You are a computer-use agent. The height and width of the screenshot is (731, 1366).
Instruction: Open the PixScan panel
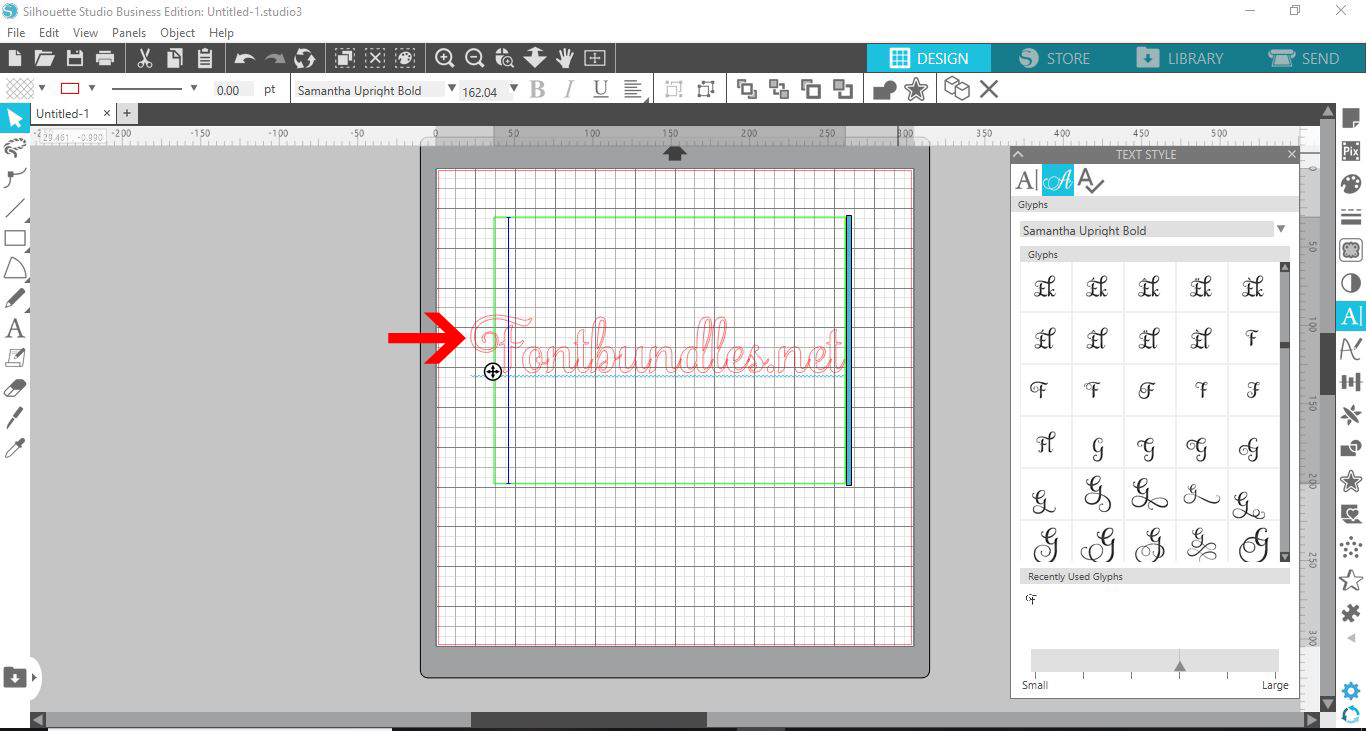(x=1351, y=152)
